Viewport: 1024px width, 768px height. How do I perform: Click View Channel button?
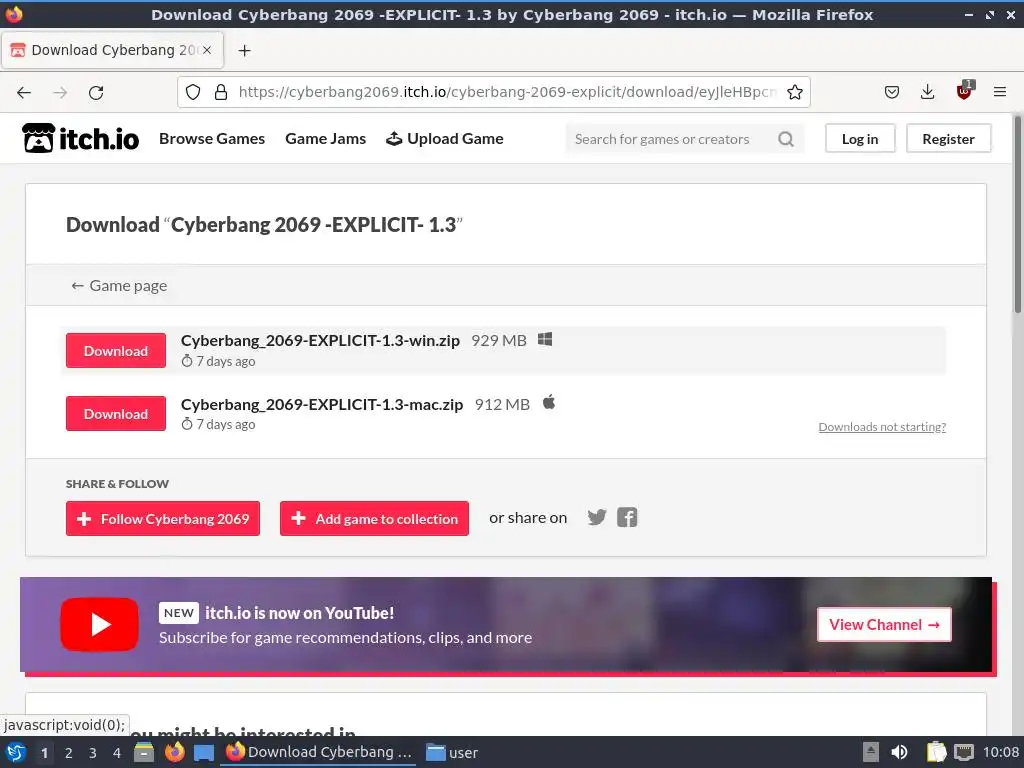click(884, 624)
